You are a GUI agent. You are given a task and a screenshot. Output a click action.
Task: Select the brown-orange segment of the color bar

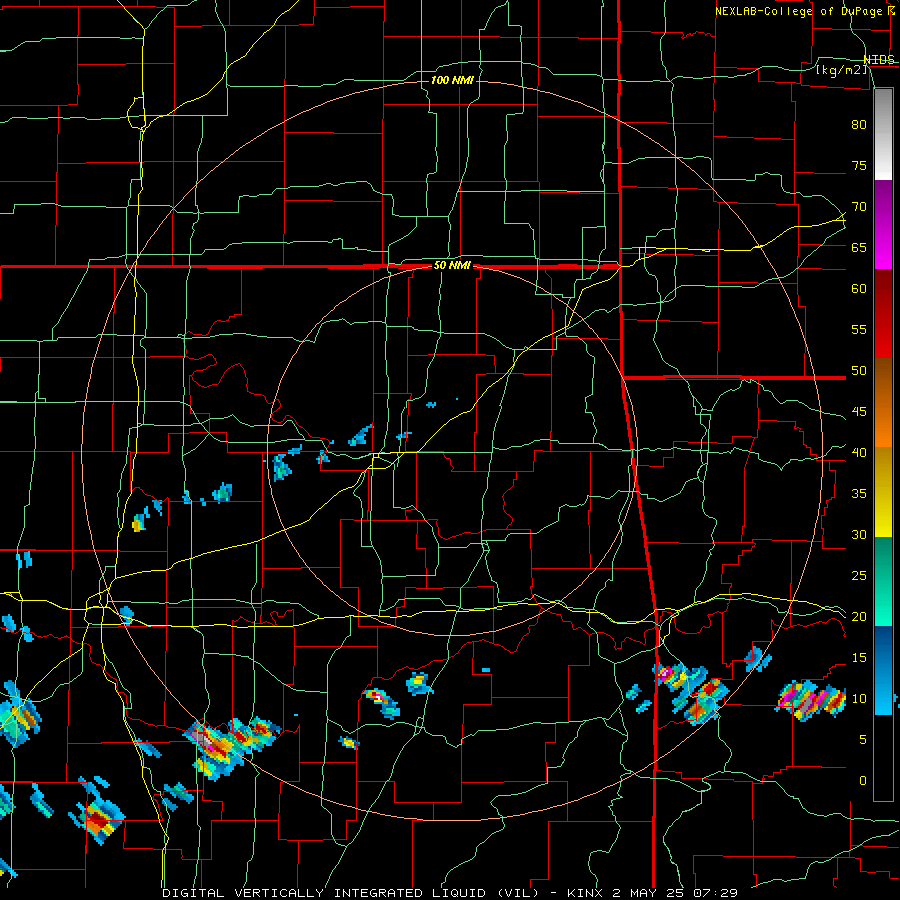point(883,403)
